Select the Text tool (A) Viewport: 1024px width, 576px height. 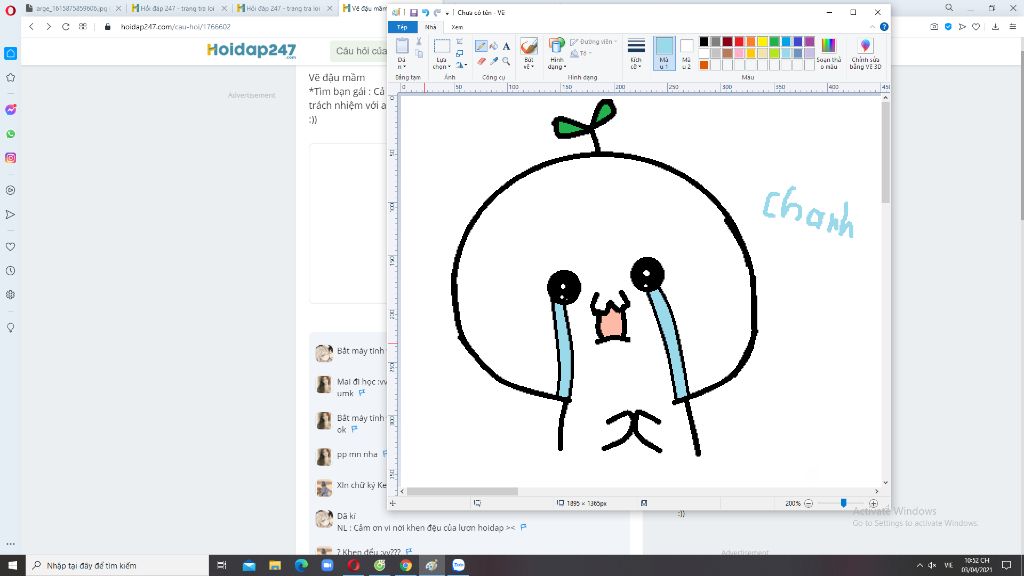click(x=506, y=46)
